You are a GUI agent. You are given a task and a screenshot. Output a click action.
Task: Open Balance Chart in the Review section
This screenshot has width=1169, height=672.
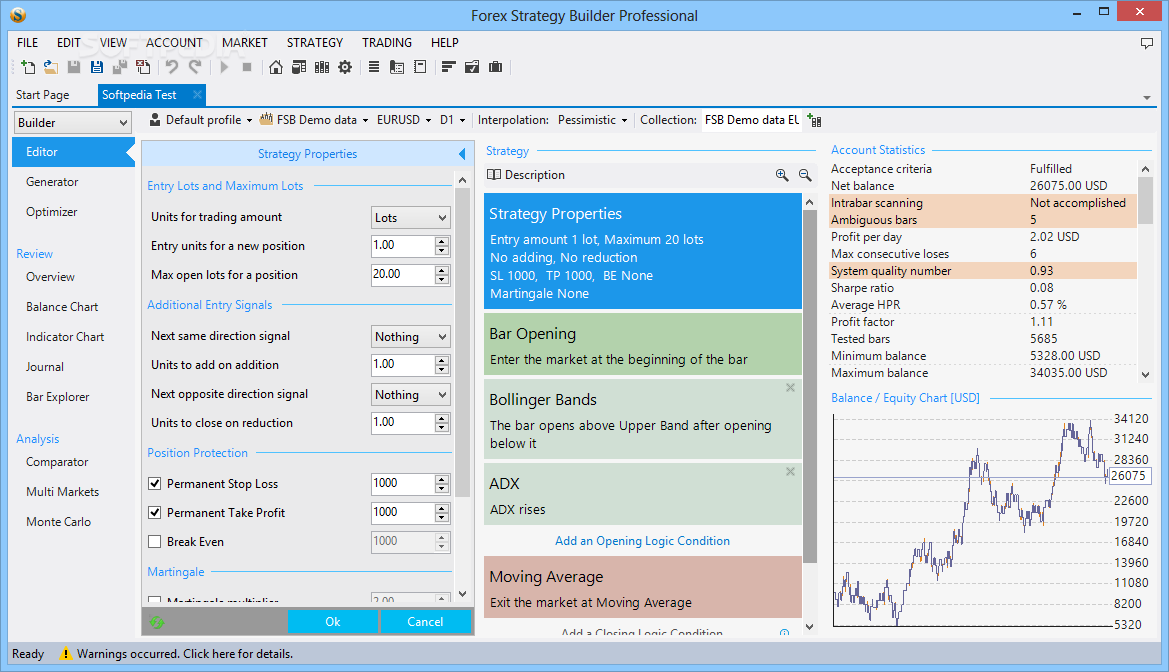point(62,307)
